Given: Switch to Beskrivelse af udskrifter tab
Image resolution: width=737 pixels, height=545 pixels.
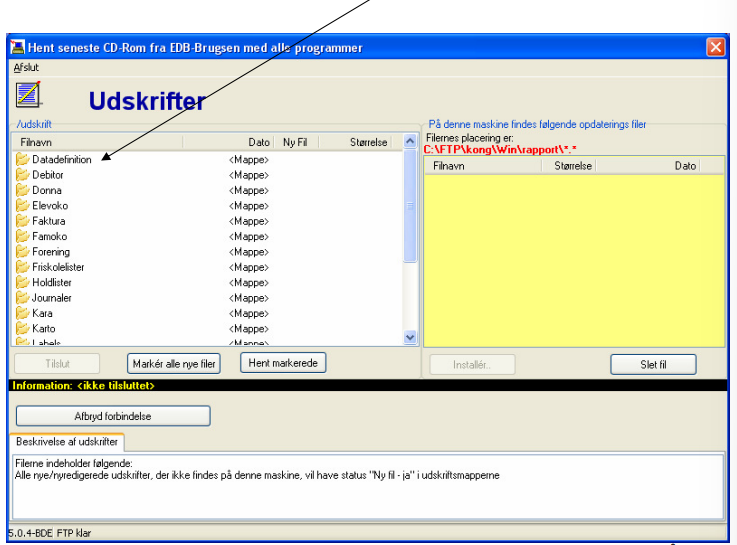Looking at the screenshot, I should click(x=67, y=442).
